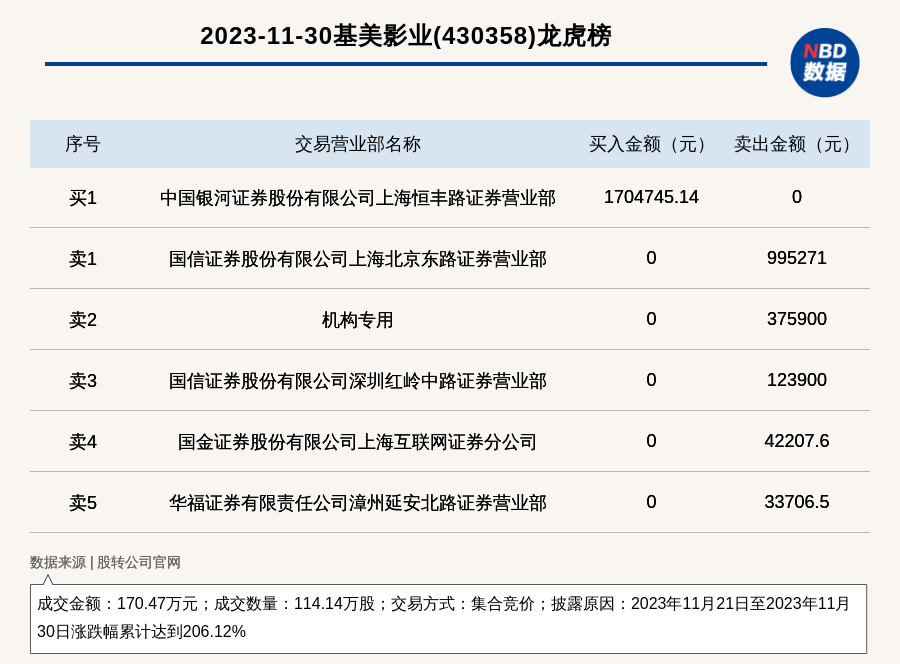
Task: Select the 卖3 row label
Action: (x=83, y=380)
